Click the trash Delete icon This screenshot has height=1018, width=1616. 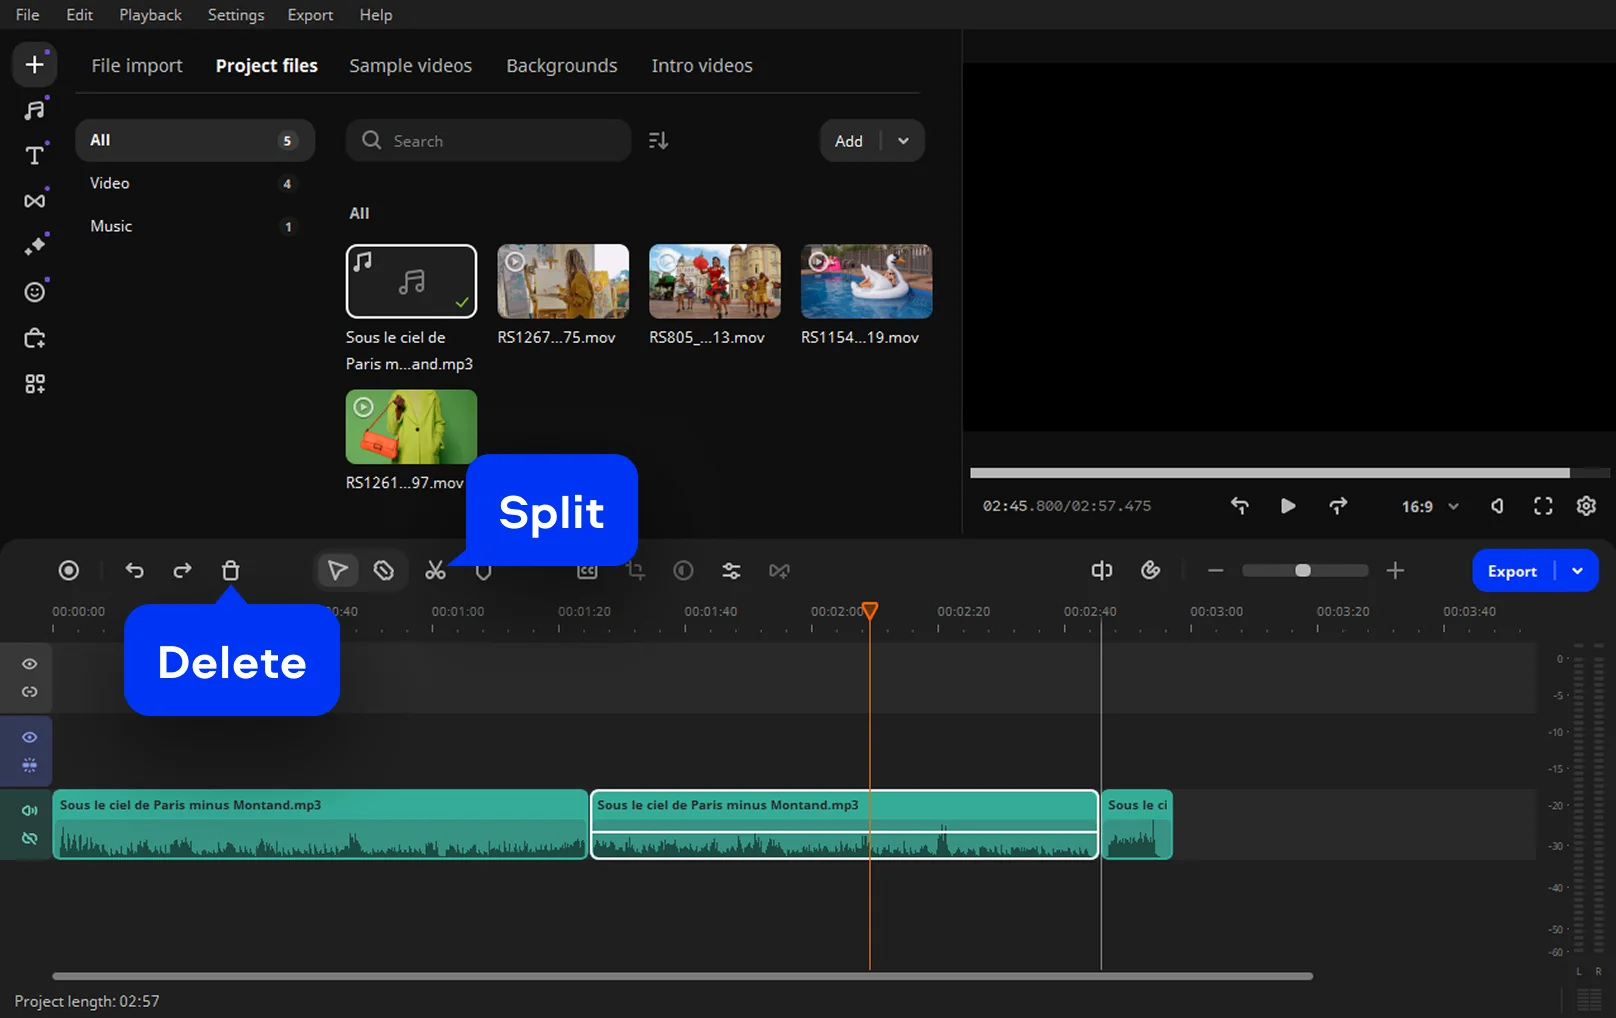pyautogui.click(x=230, y=571)
